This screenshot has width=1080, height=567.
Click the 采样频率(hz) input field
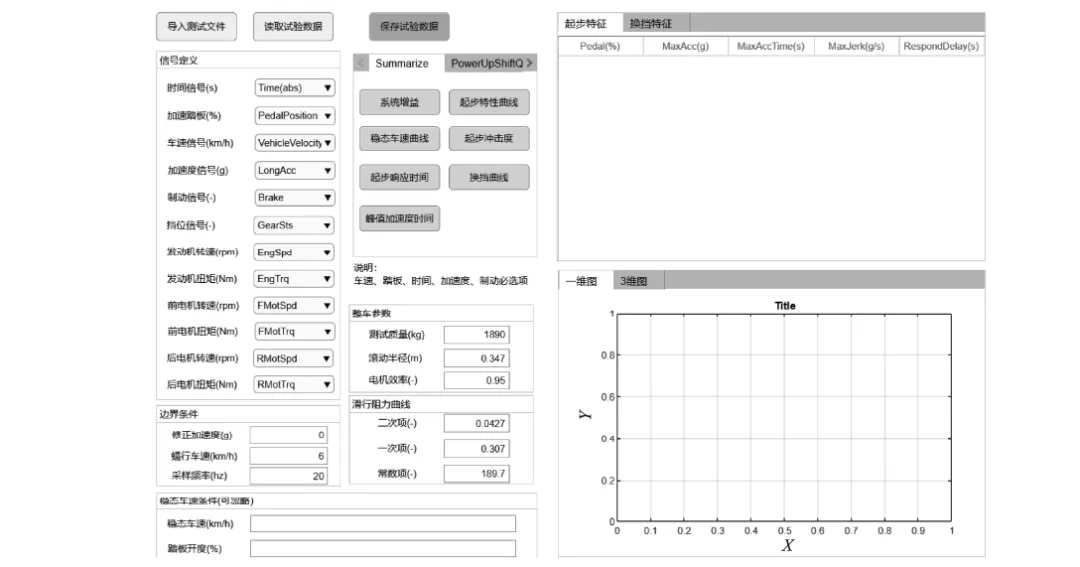tap(289, 475)
